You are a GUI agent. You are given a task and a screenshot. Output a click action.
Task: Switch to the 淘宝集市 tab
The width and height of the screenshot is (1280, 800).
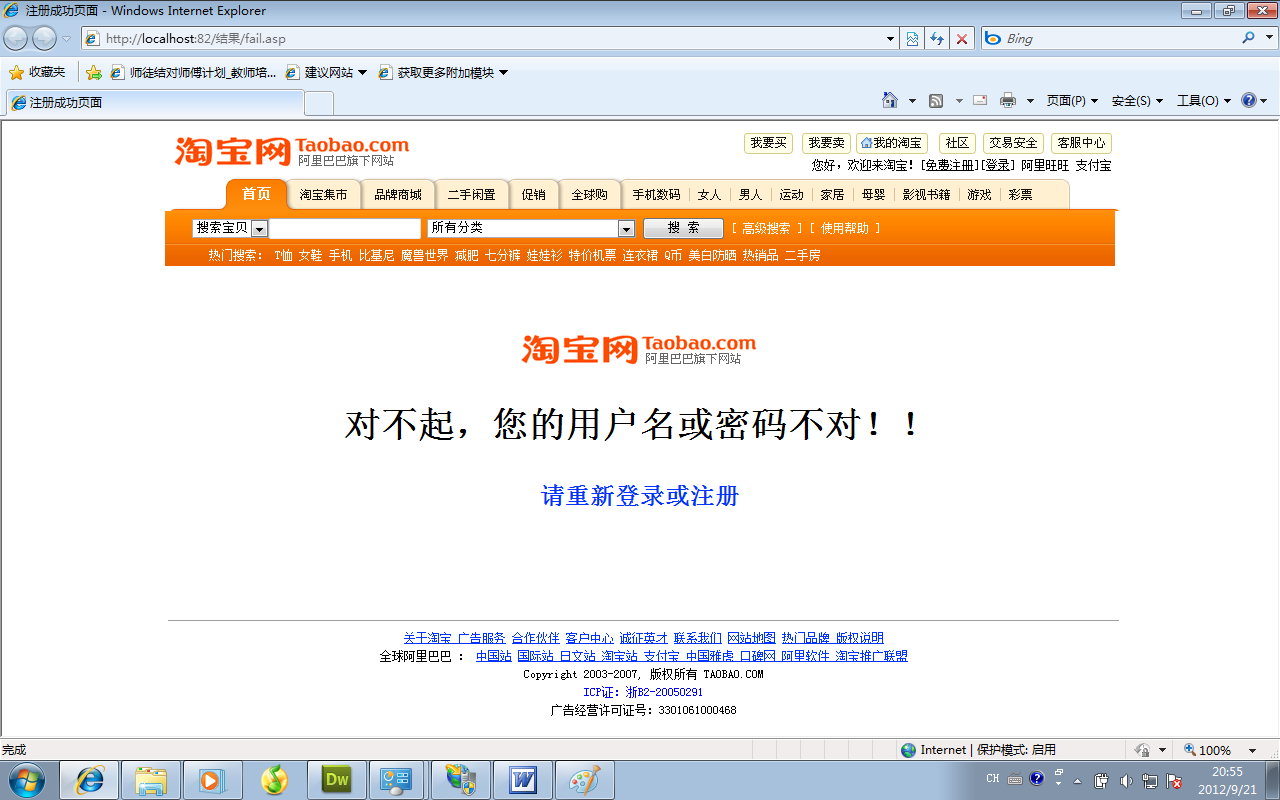coord(323,195)
